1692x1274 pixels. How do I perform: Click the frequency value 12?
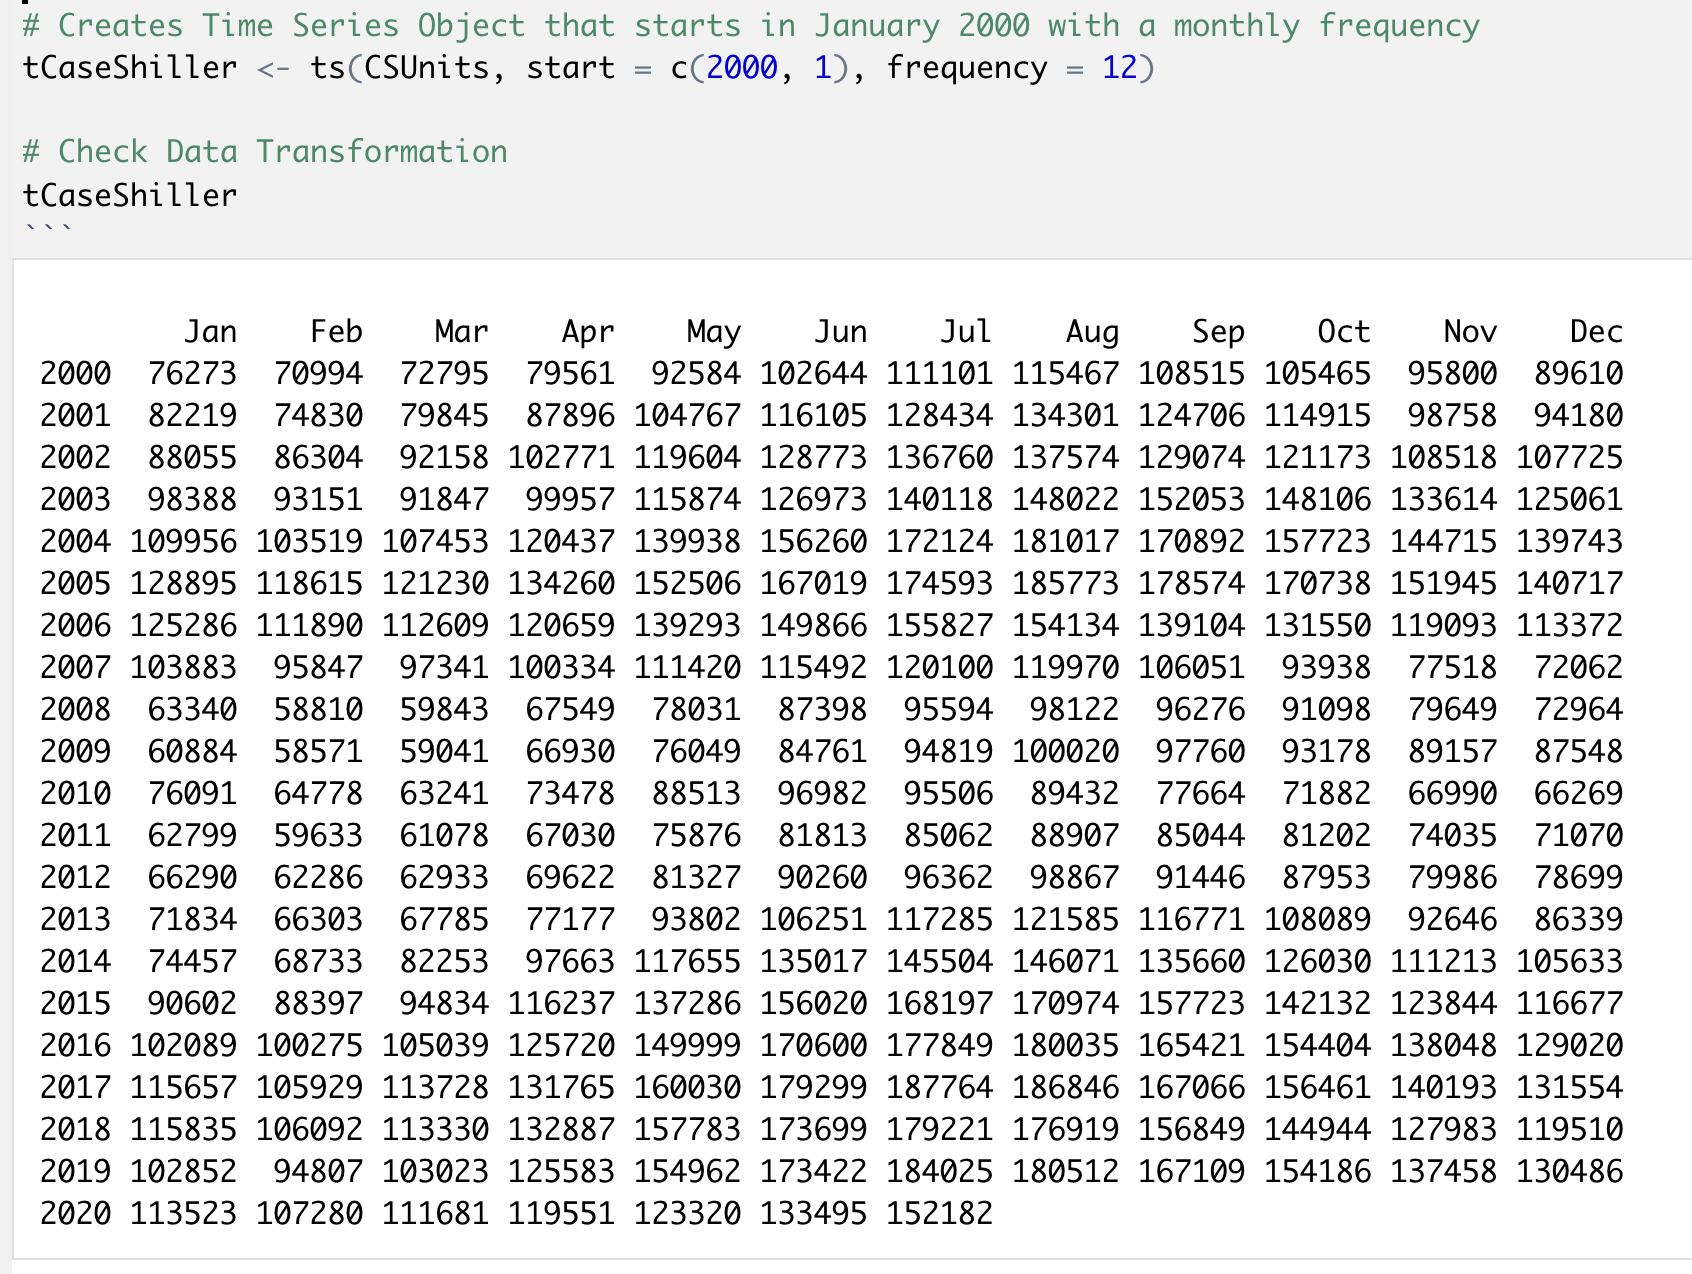click(1119, 68)
